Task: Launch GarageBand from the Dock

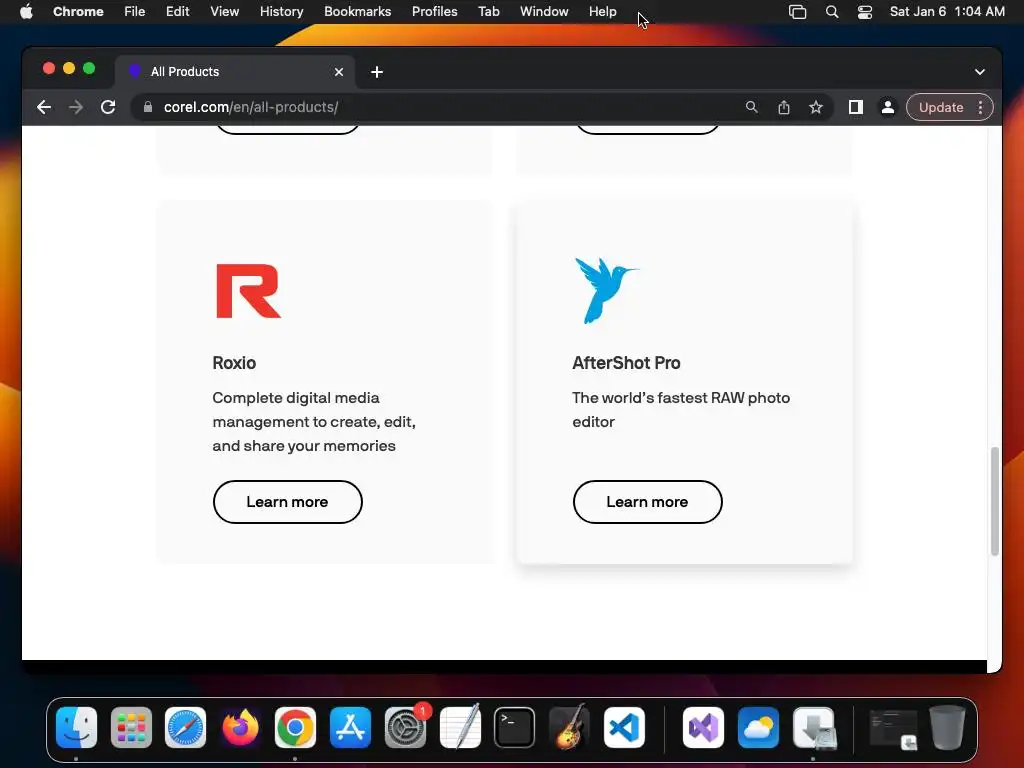Action: click(569, 728)
